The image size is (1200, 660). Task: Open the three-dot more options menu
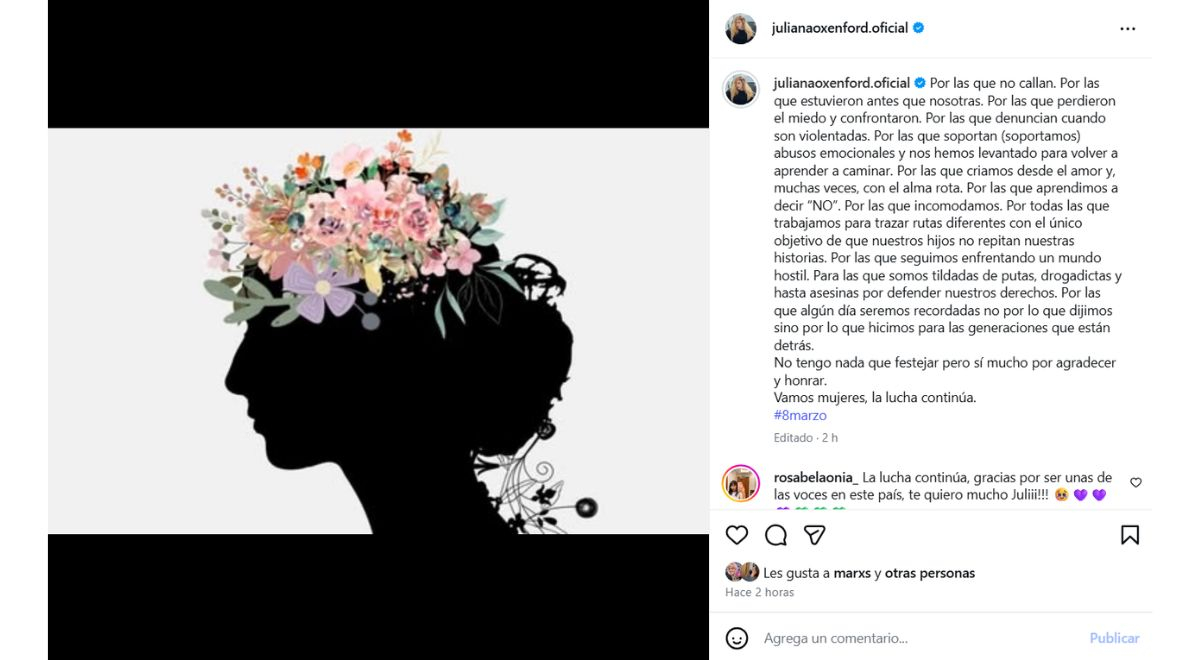click(x=1128, y=29)
